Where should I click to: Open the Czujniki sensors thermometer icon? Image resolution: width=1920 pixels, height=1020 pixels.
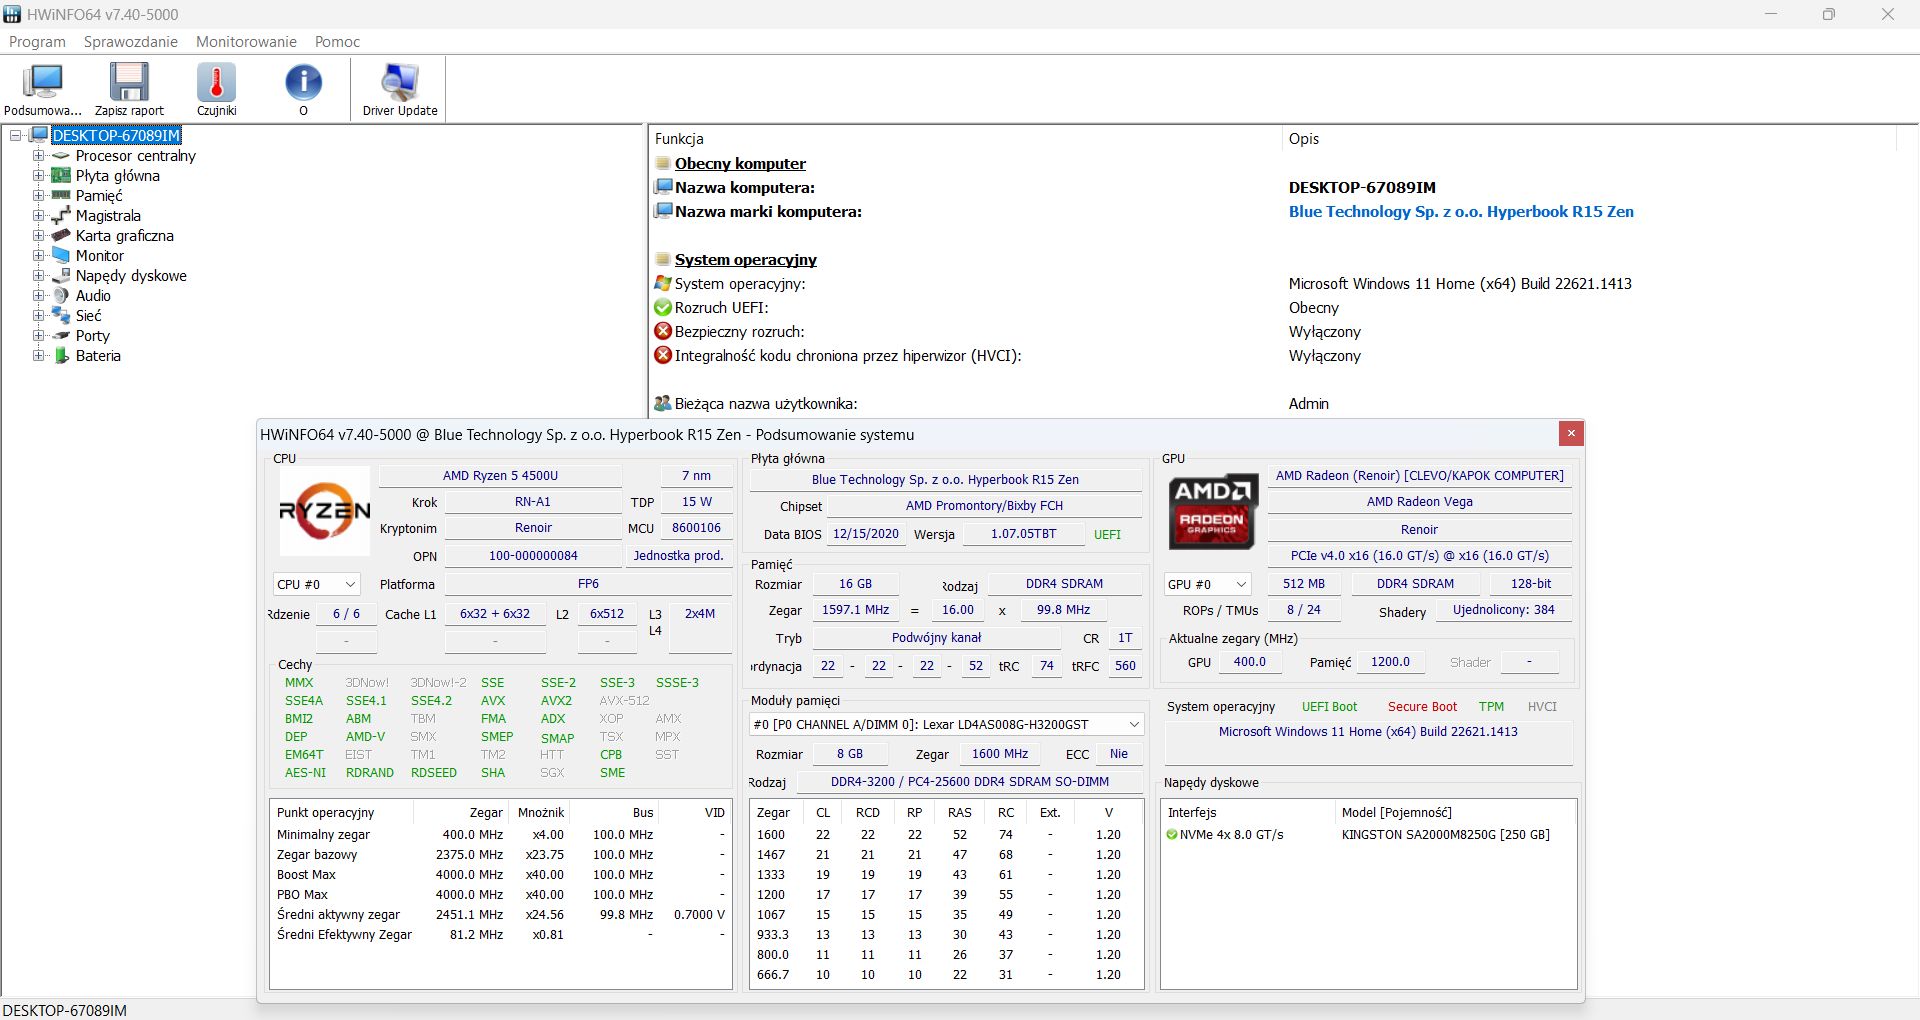(216, 82)
